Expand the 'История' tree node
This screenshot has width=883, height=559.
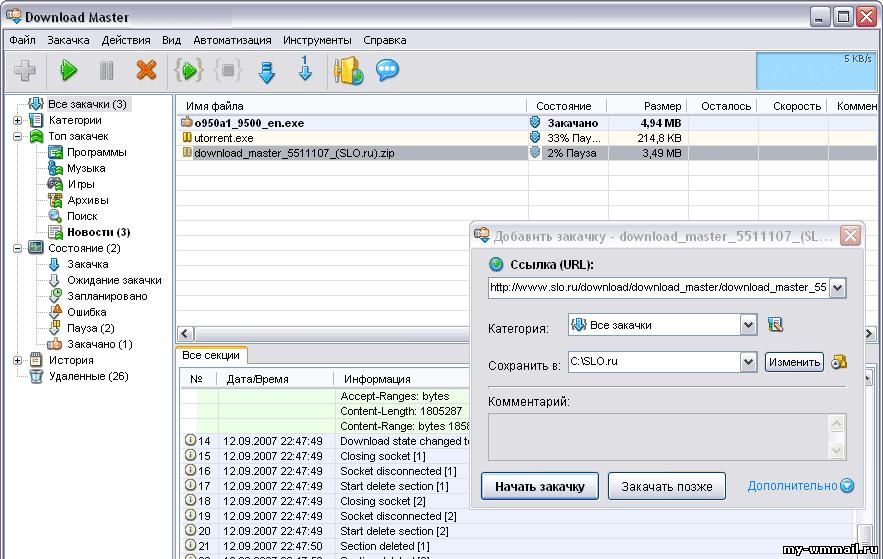coord(17,360)
